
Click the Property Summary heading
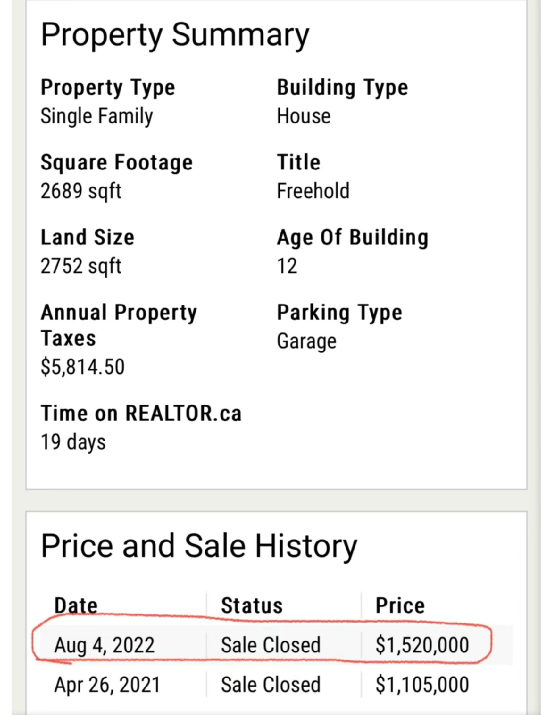(175, 36)
